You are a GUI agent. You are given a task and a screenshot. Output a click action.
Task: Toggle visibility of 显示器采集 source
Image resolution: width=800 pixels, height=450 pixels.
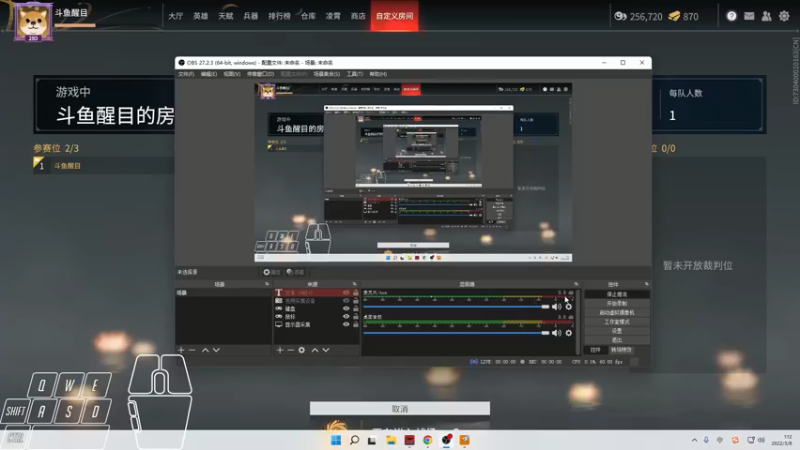346,324
